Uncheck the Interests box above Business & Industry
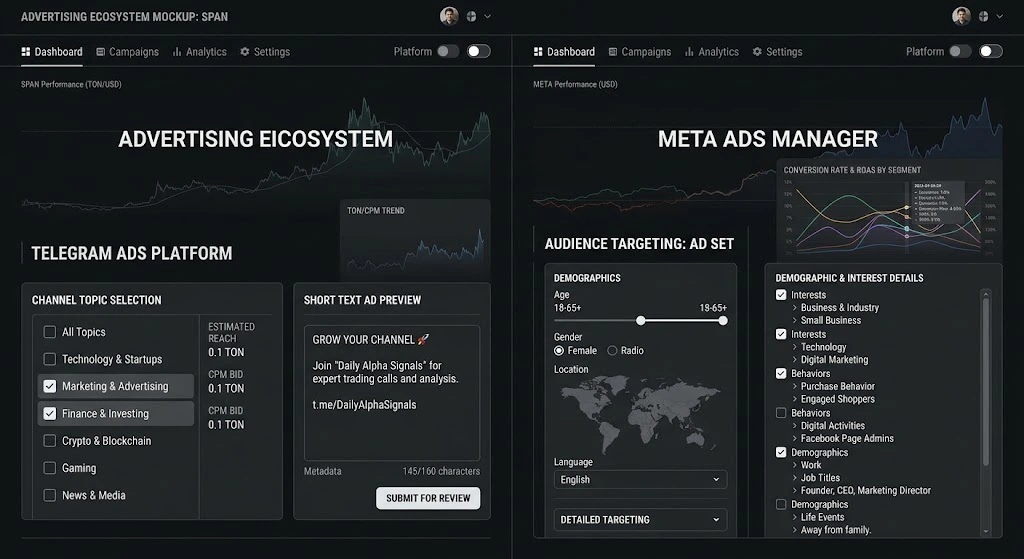 point(781,295)
